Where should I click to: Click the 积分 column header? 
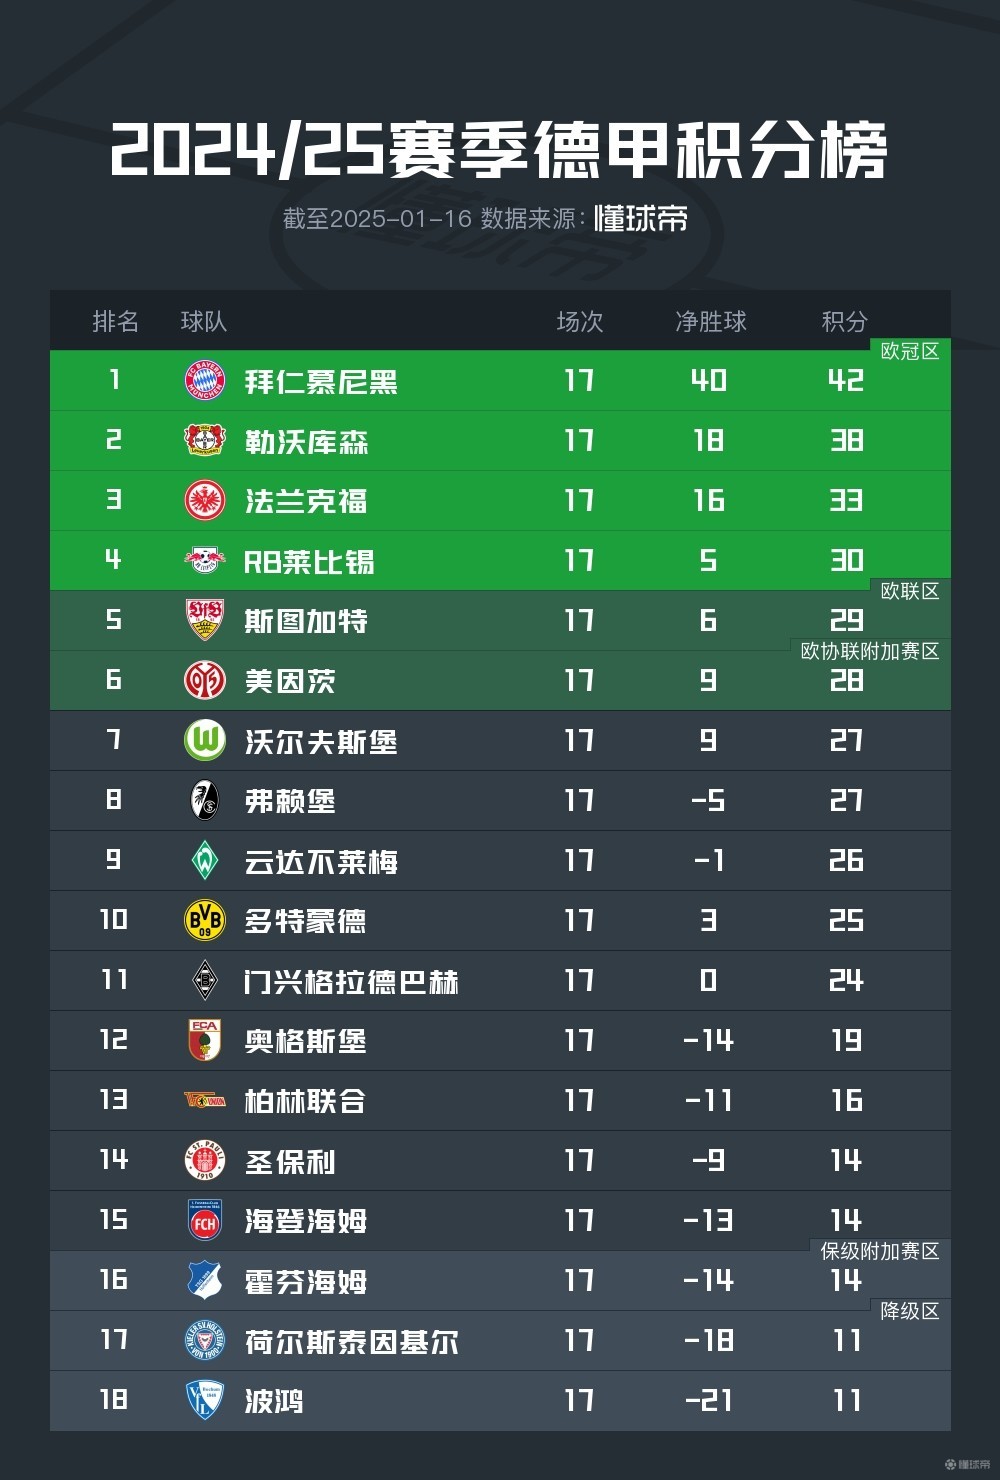point(845,321)
